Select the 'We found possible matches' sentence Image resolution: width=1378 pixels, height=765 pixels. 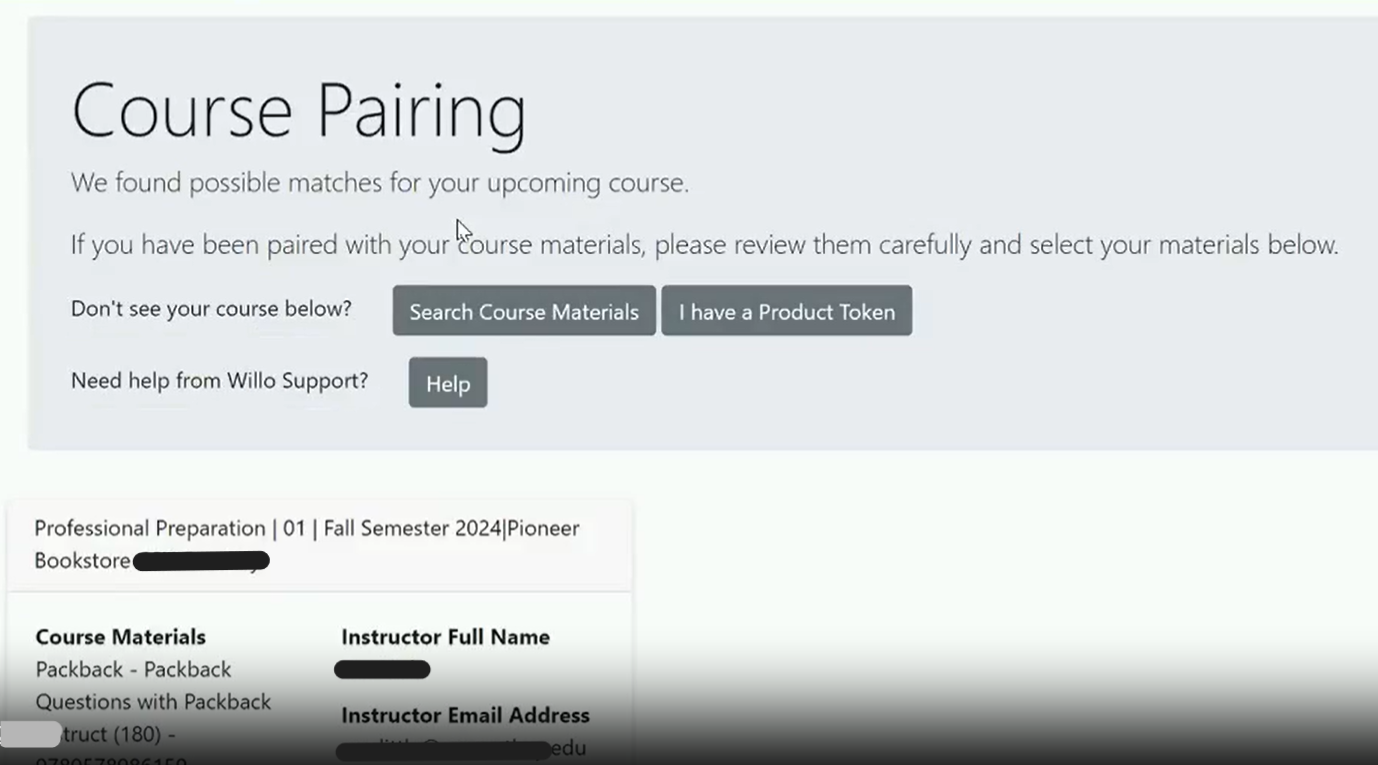point(380,183)
